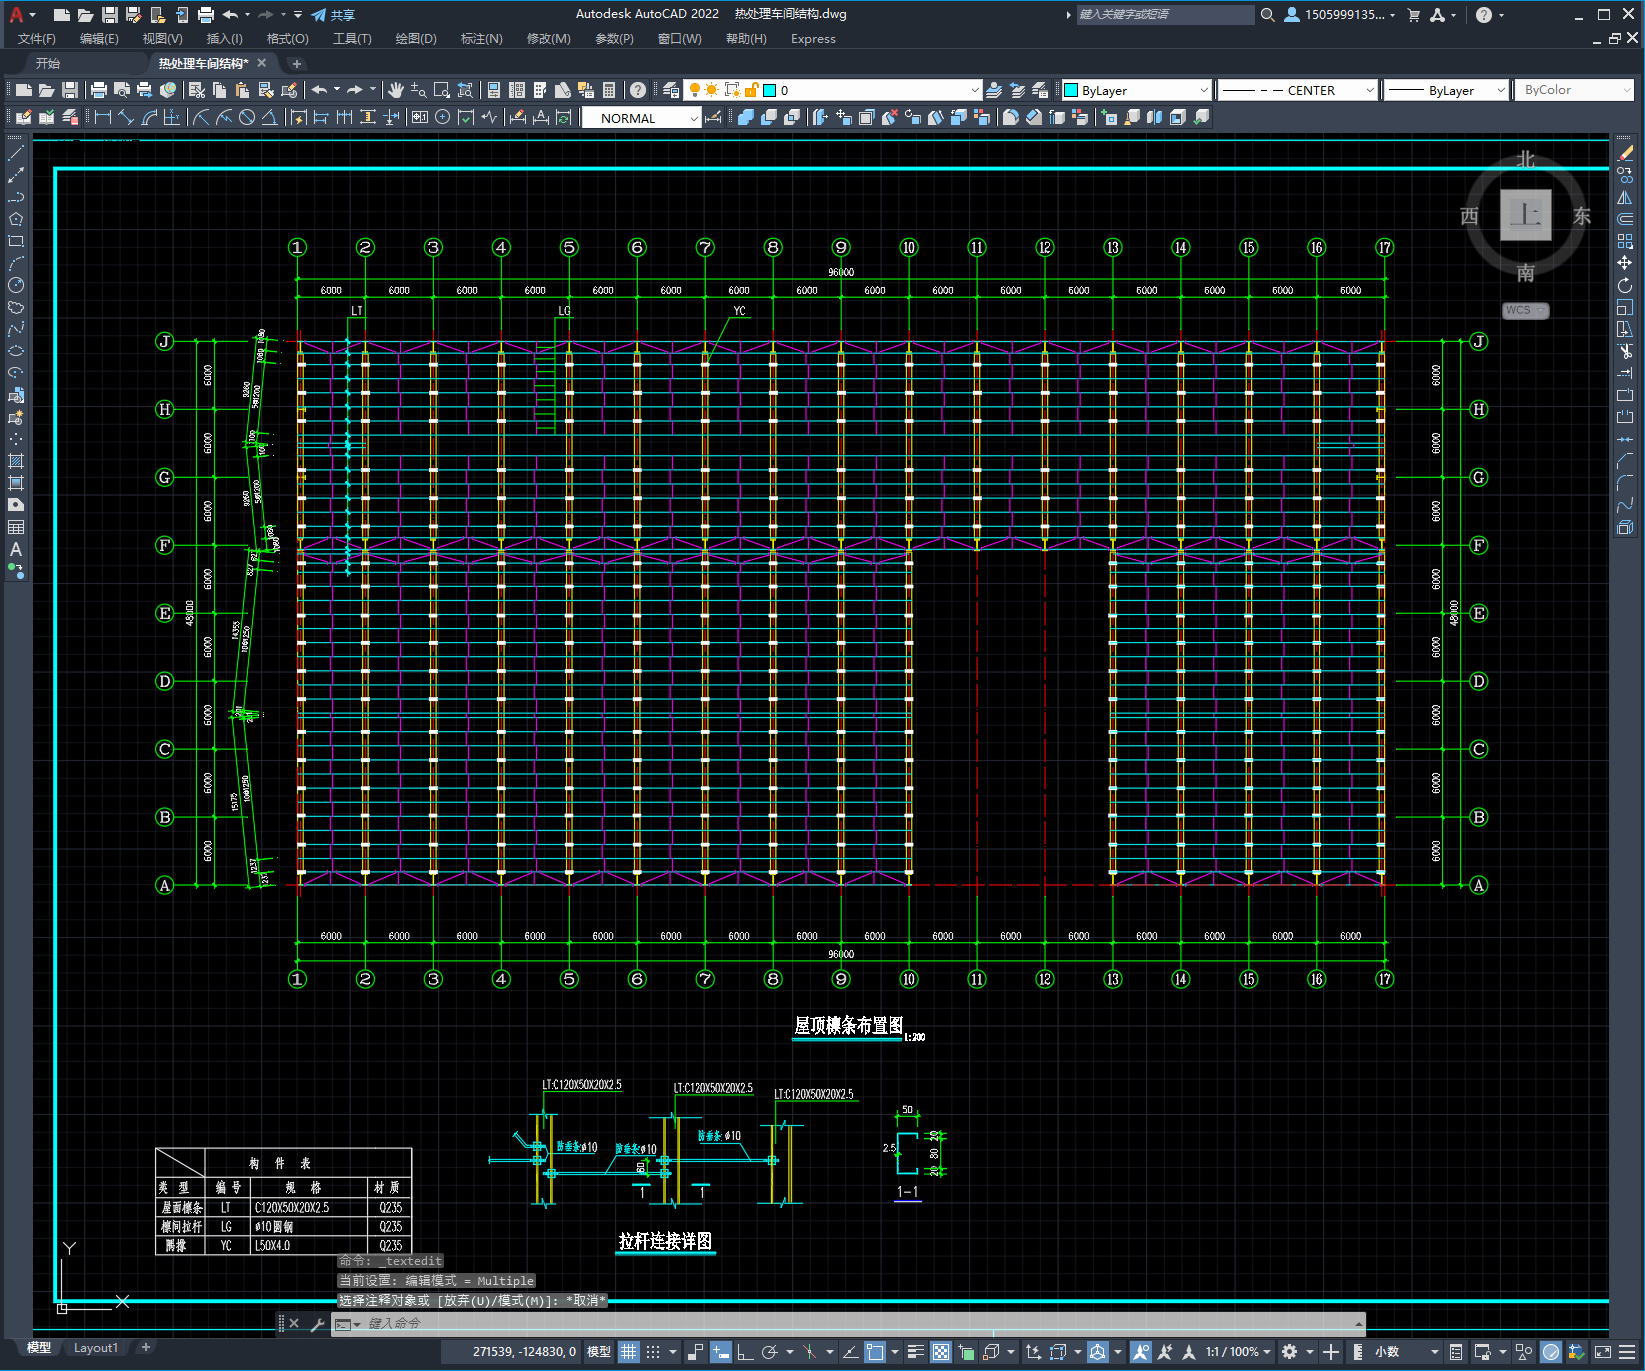Image resolution: width=1645 pixels, height=1371 pixels.
Task: Close the 热处理车间结构 drawing tab
Action: [262, 63]
